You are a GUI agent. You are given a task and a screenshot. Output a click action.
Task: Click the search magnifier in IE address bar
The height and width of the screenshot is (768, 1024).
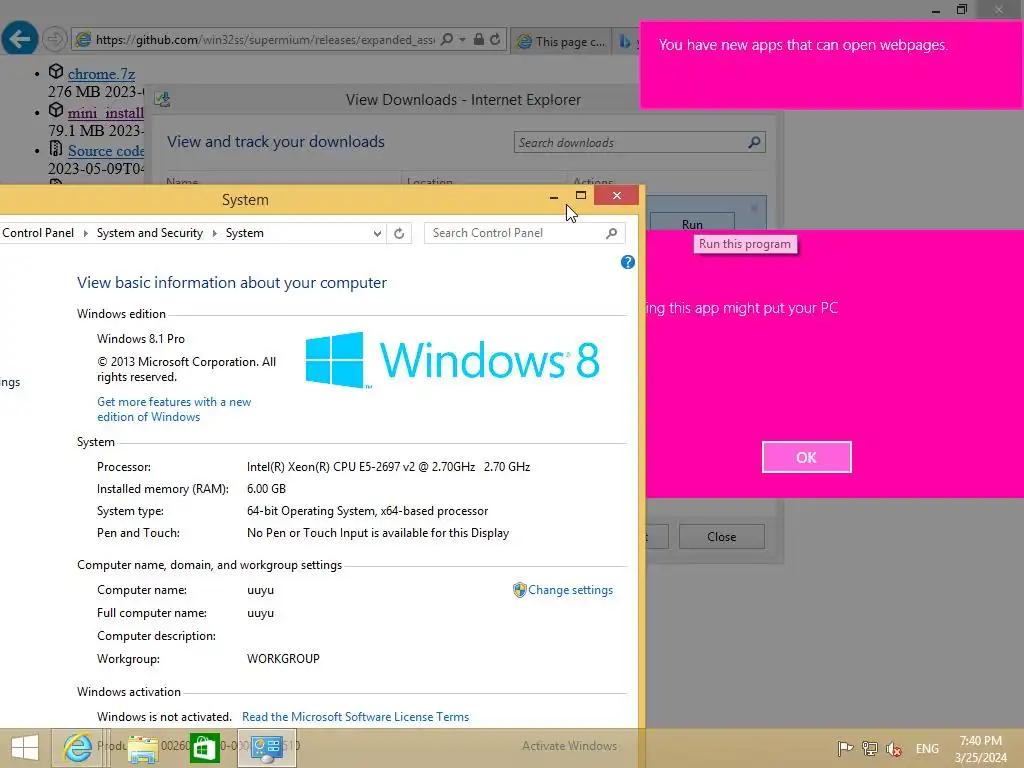click(447, 39)
